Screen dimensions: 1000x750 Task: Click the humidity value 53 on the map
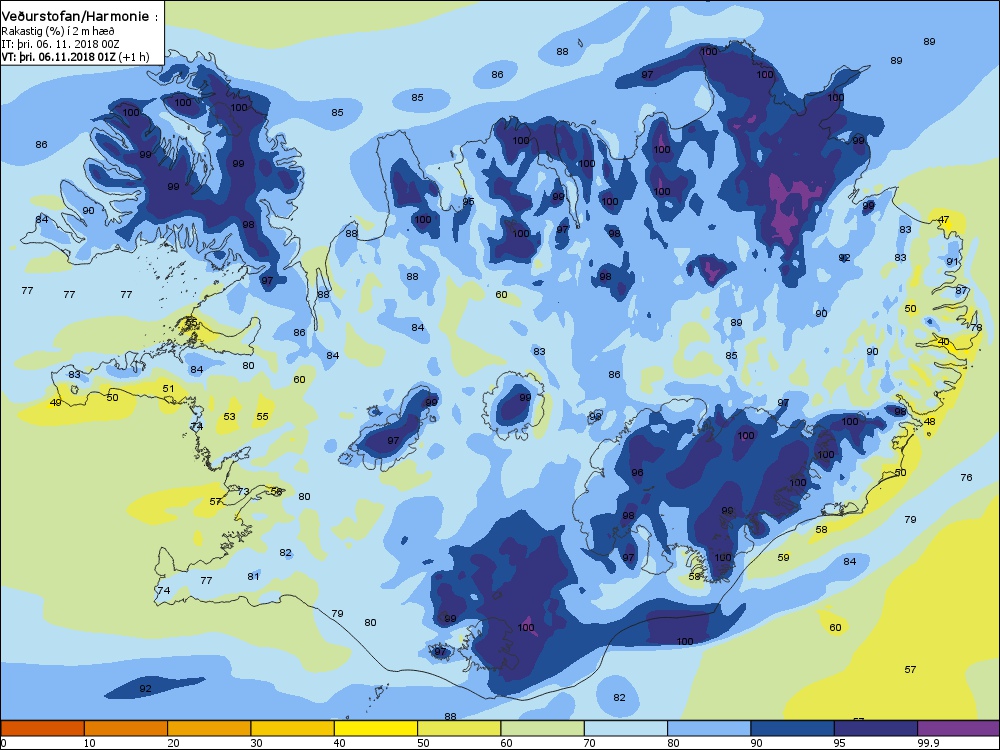pyautogui.click(x=230, y=416)
